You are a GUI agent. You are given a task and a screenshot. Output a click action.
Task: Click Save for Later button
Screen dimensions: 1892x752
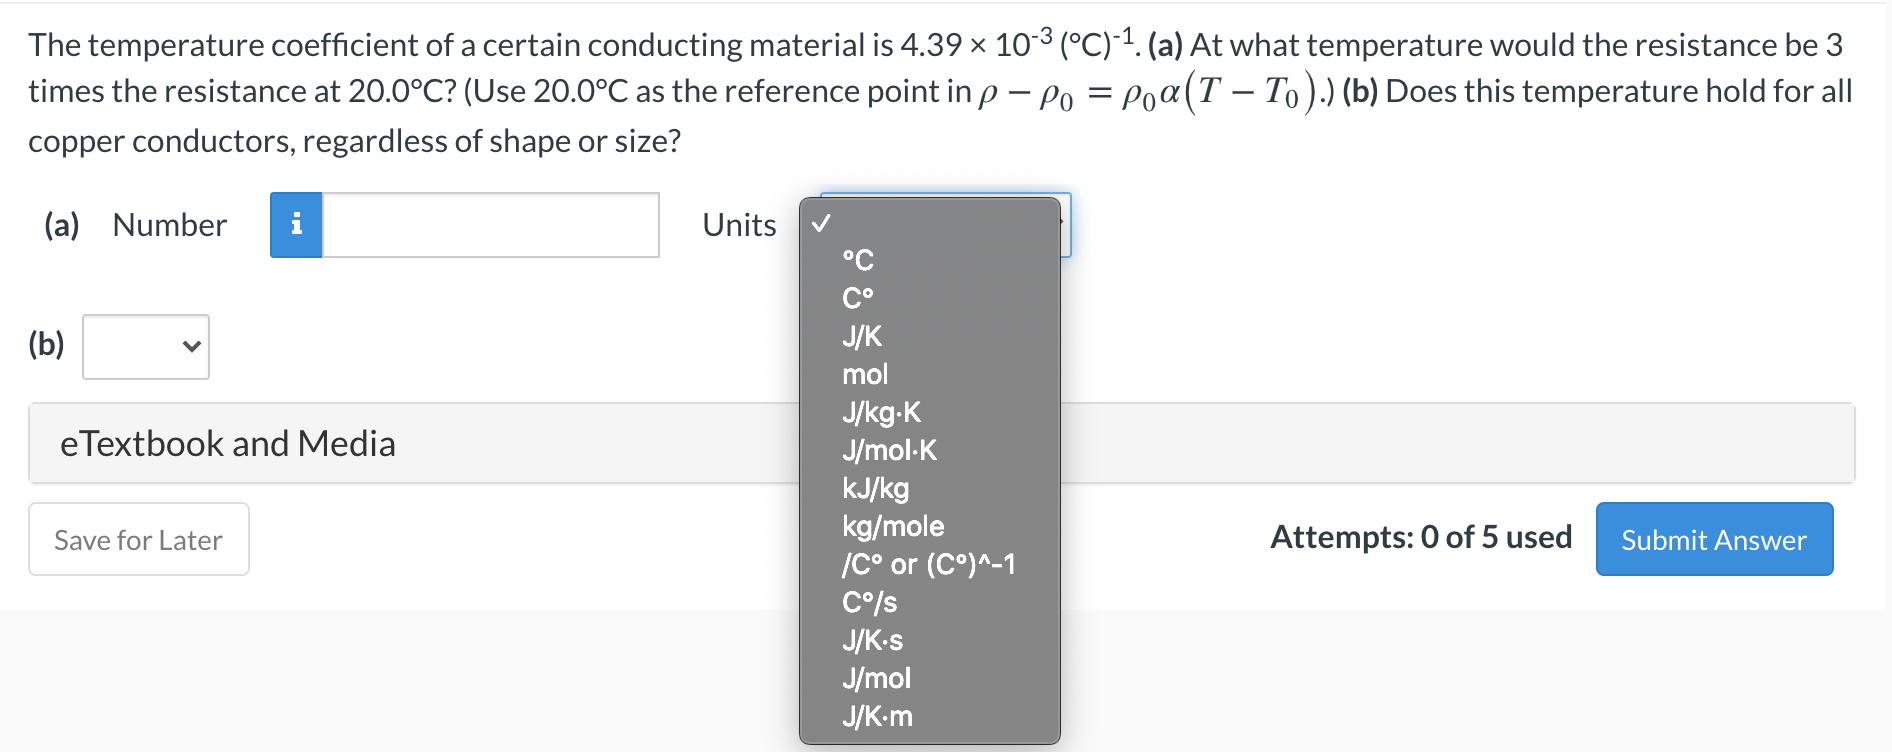click(x=139, y=539)
